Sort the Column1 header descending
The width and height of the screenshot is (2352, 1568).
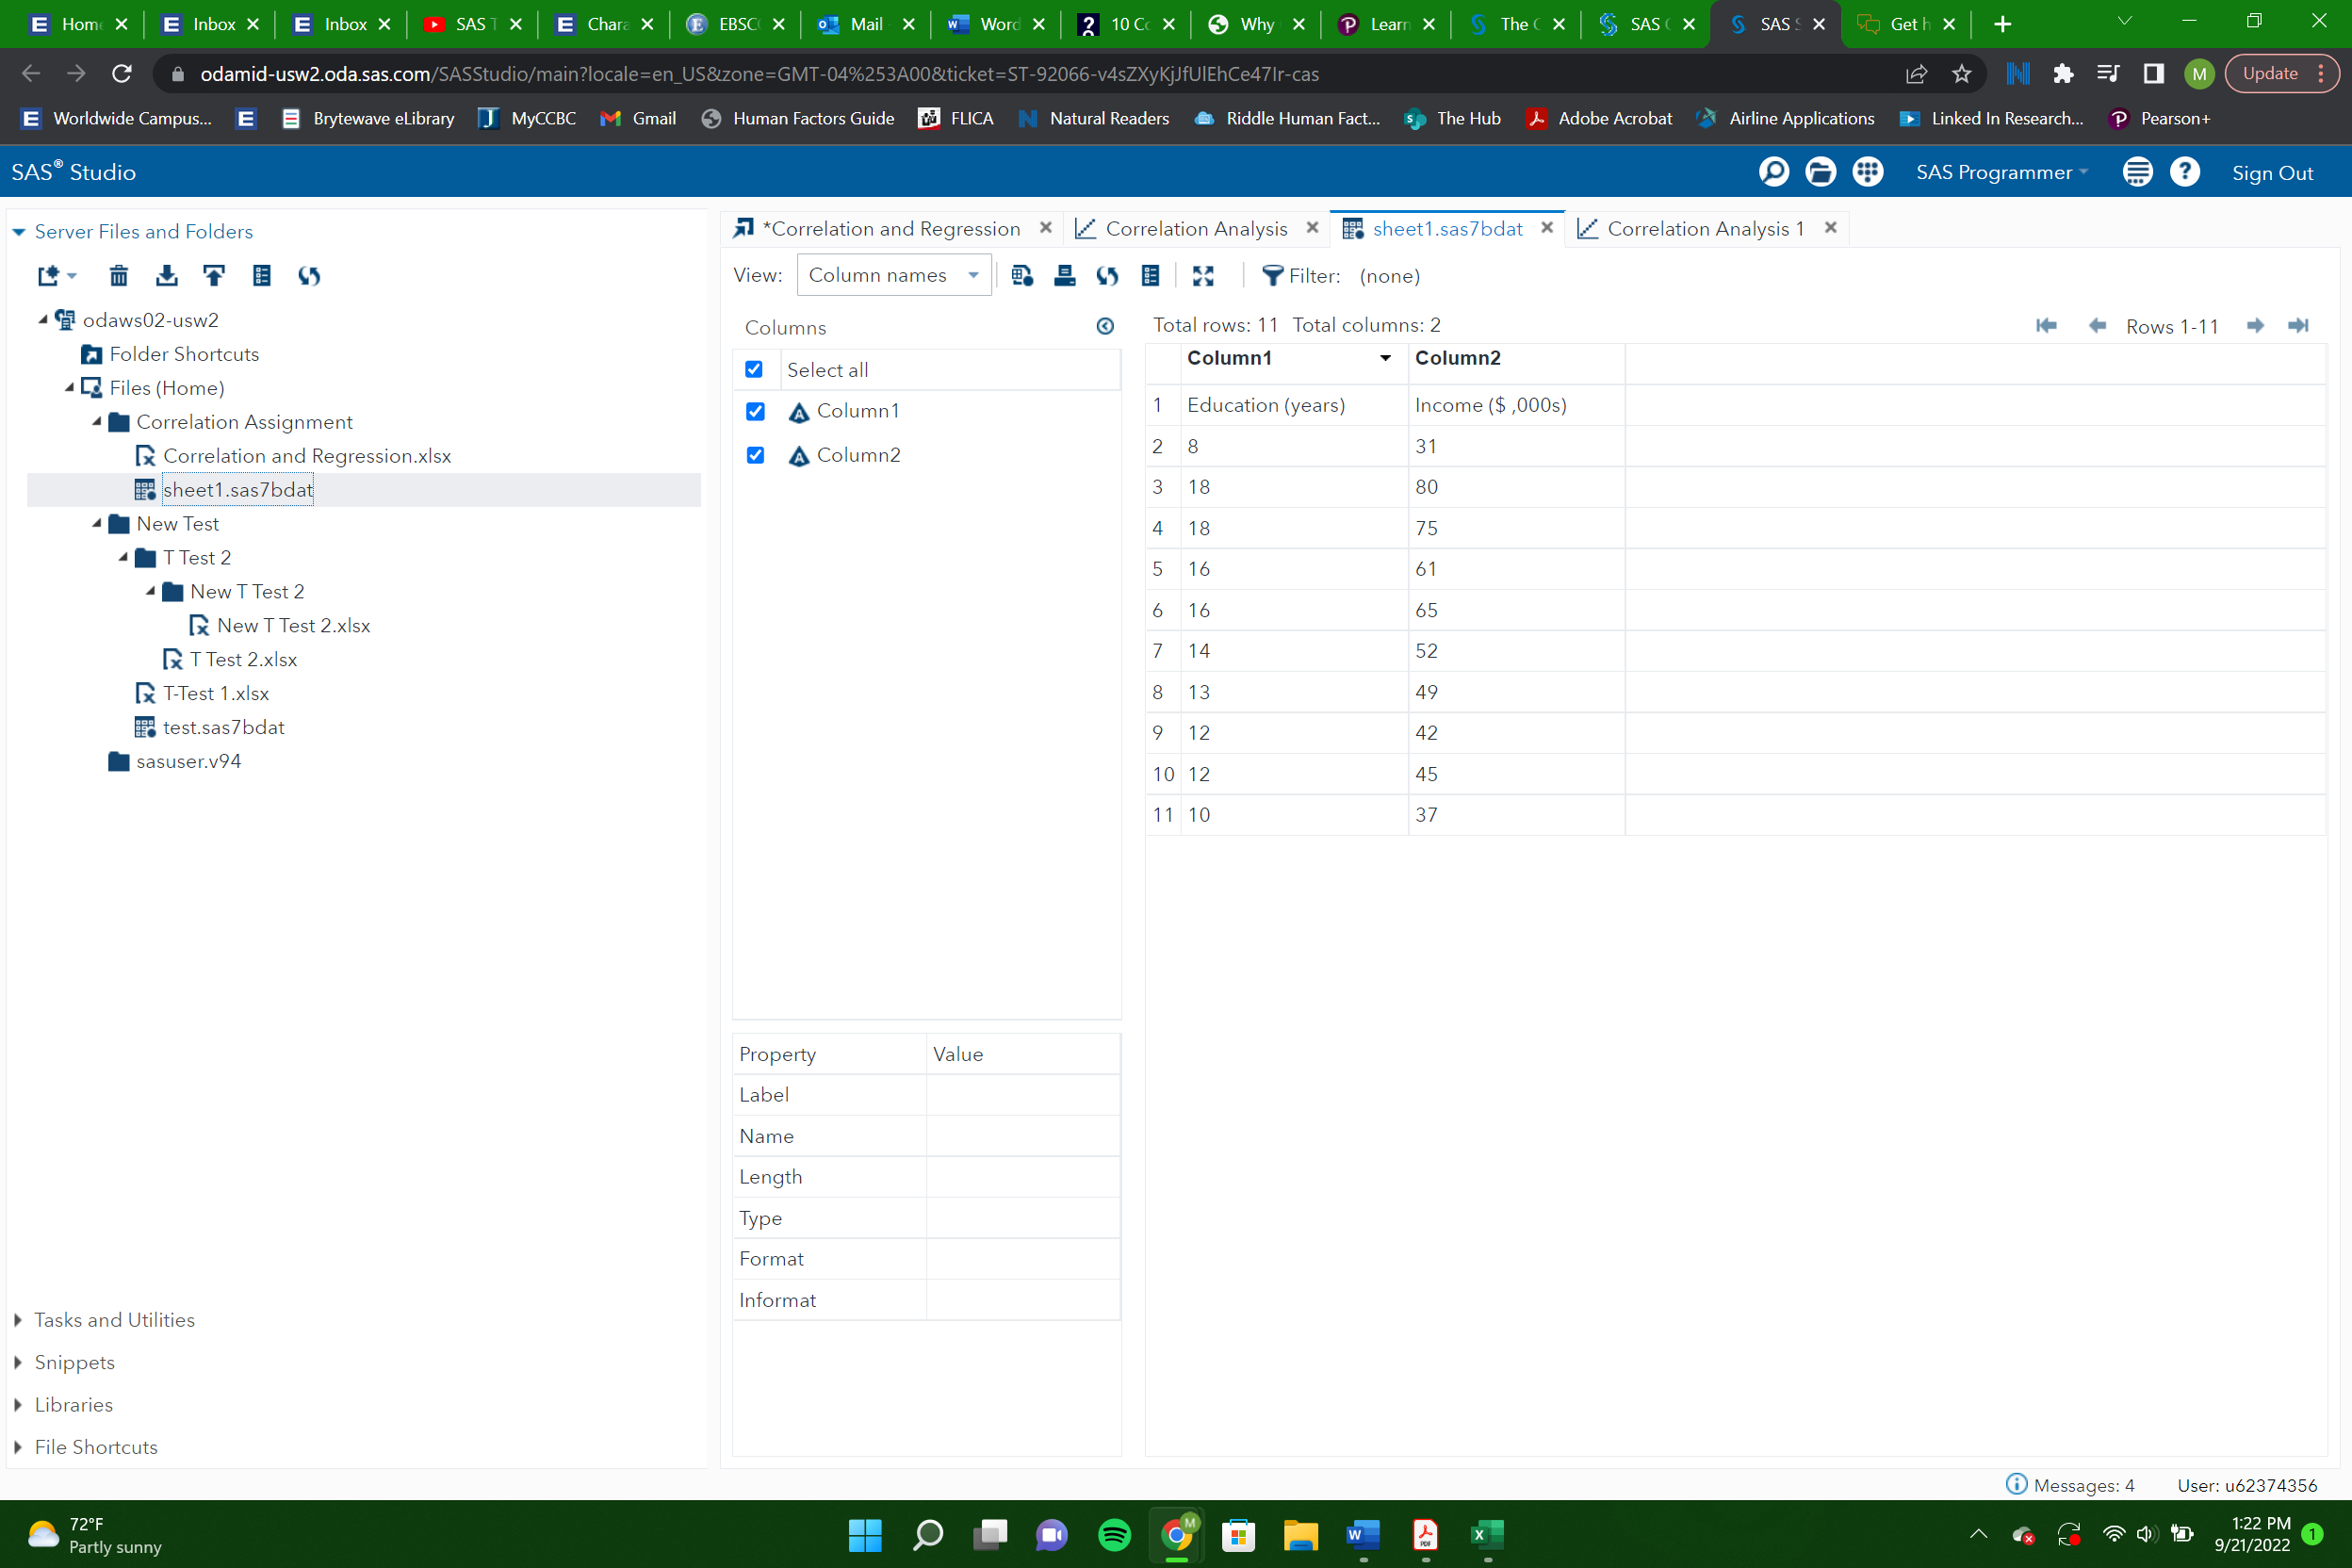coord(1385,357)
